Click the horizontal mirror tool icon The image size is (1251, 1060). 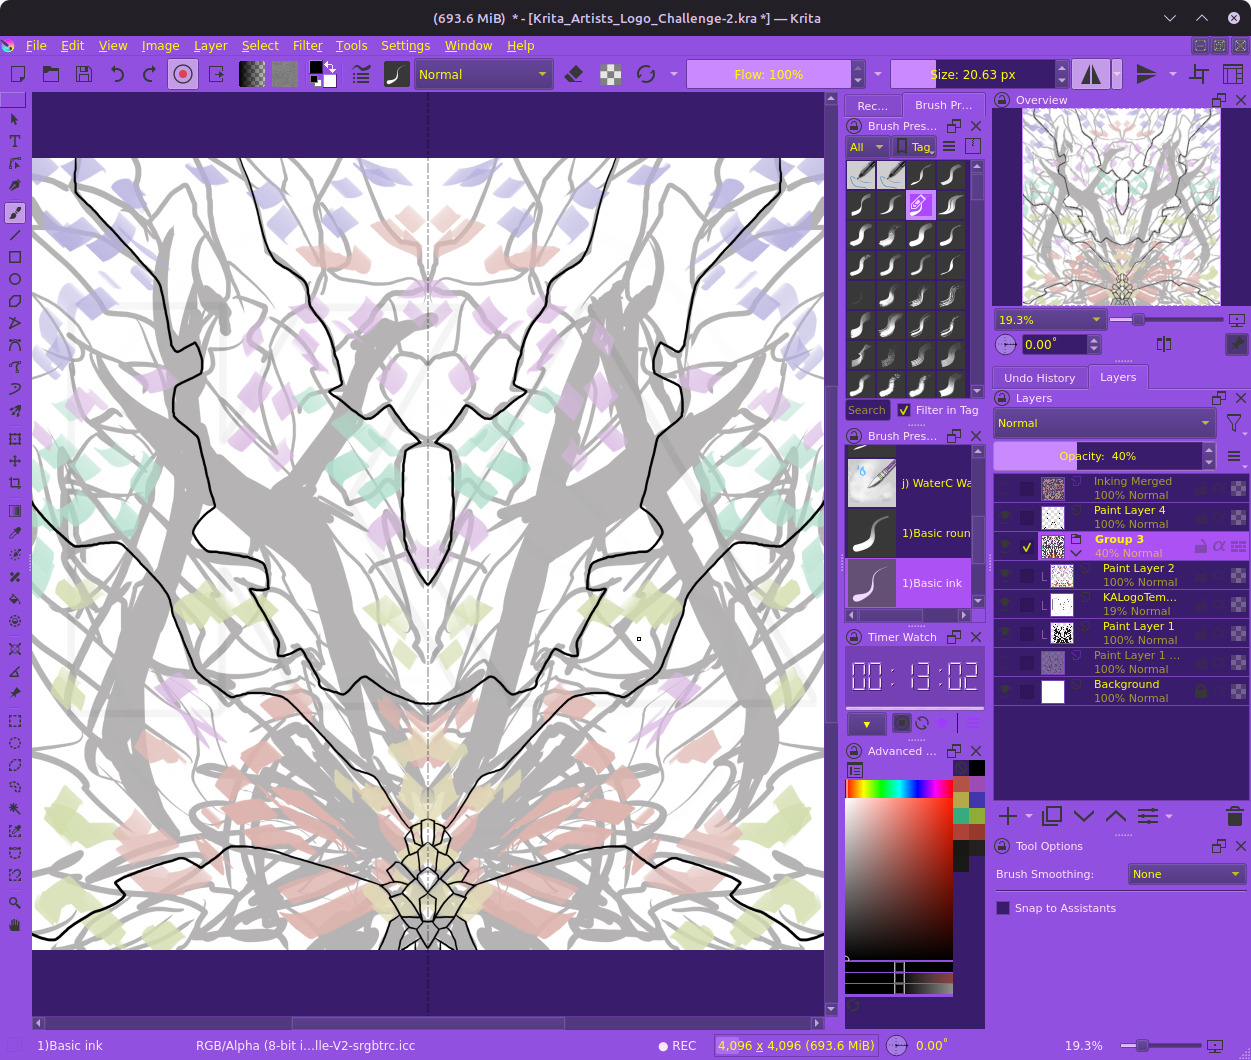pyautogui.click(x=1090, y=74)
